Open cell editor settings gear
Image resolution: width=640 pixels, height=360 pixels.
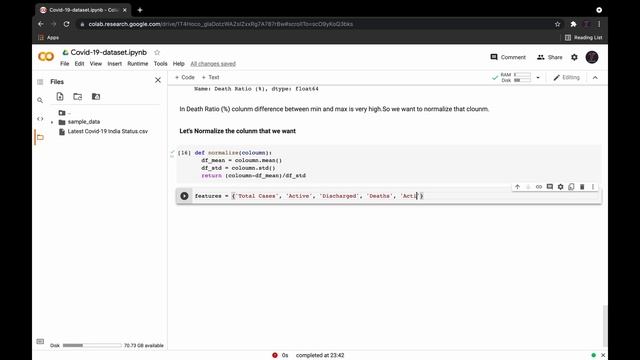(560, 187)
